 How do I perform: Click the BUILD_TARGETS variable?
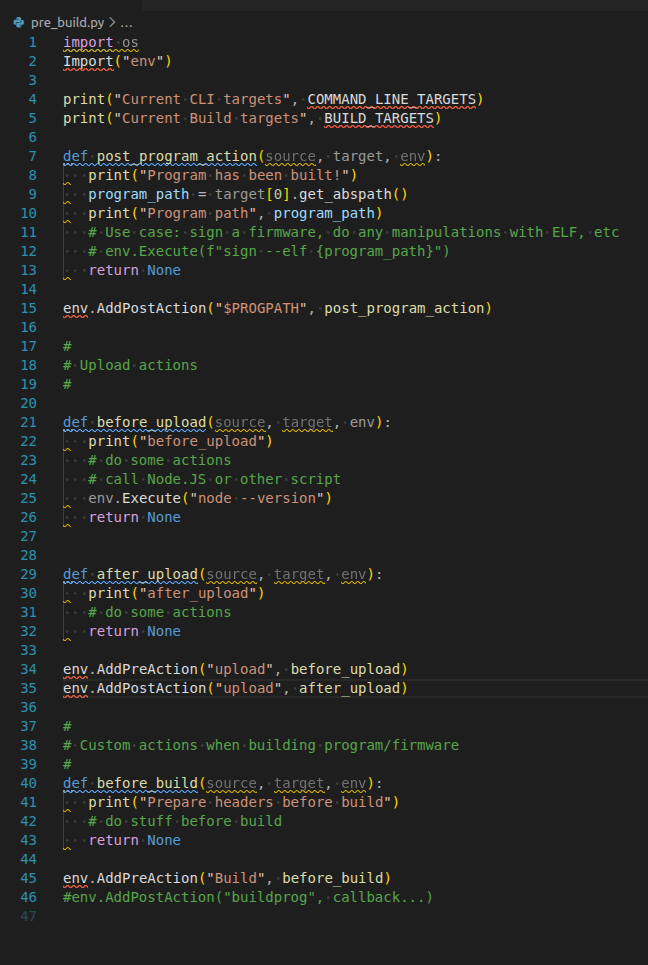tap(380, 118)
